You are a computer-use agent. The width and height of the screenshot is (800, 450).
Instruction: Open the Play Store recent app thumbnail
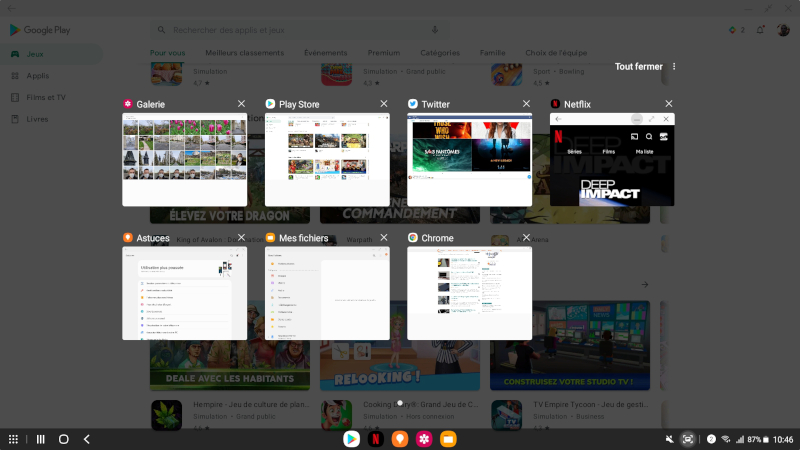327,160
